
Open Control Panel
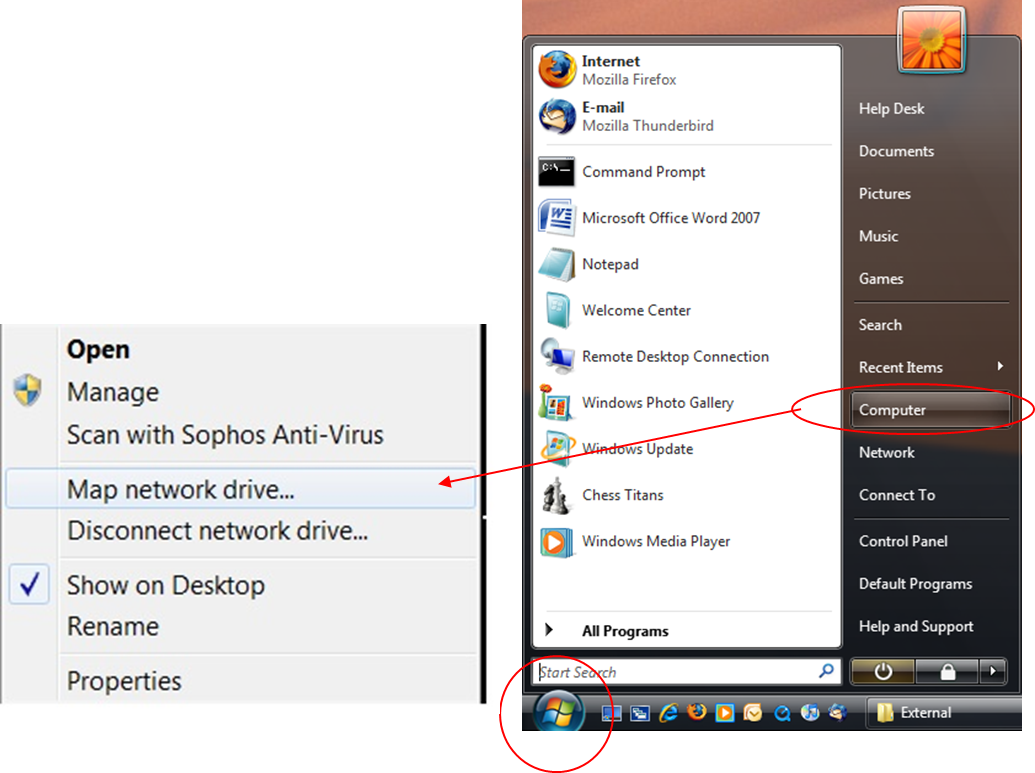pos(903,541)
